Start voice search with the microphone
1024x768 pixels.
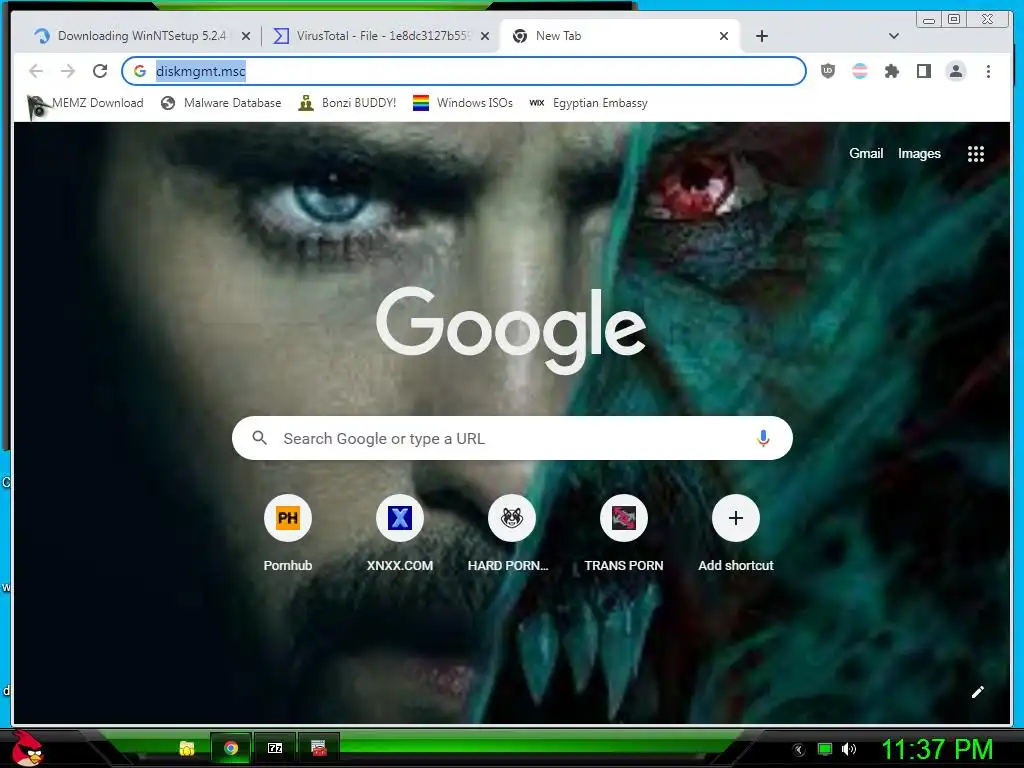[763, 438]
